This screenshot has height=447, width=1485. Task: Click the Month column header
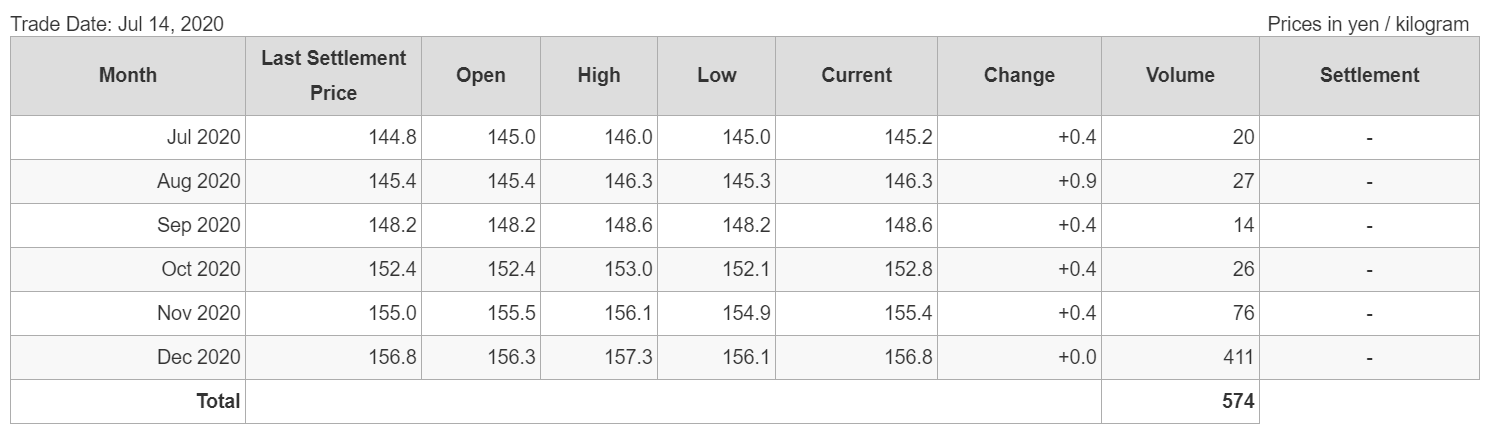click(128, 75)
